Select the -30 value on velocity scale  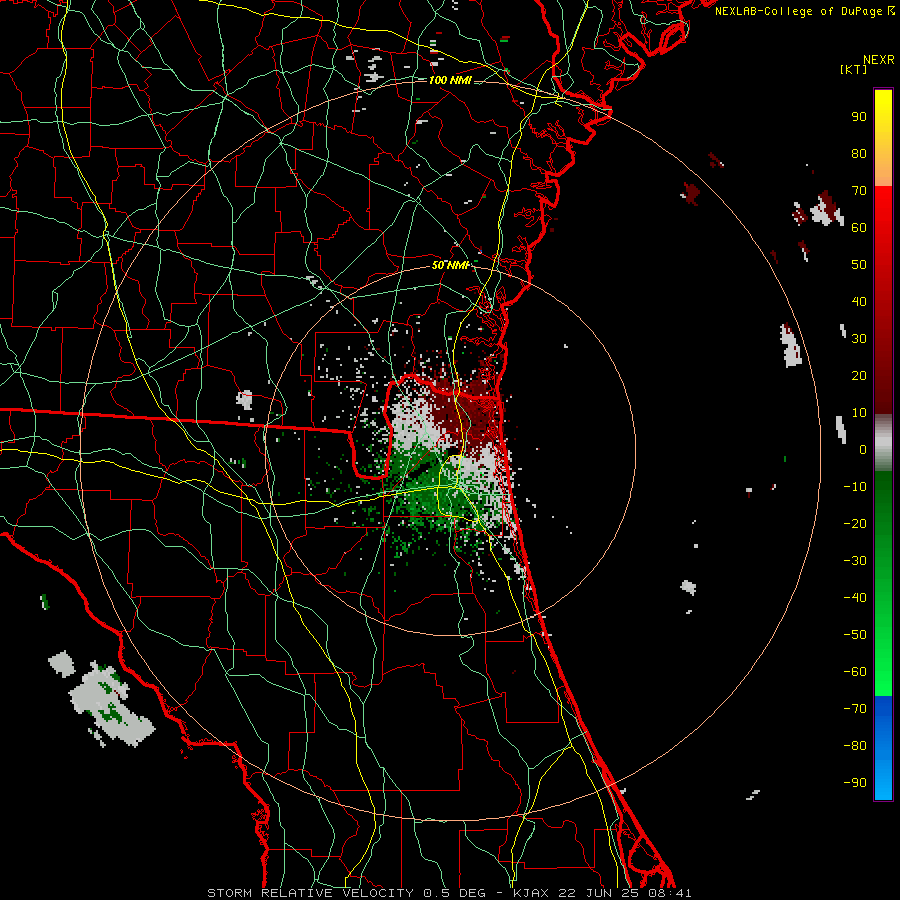(x=855, y=561)
